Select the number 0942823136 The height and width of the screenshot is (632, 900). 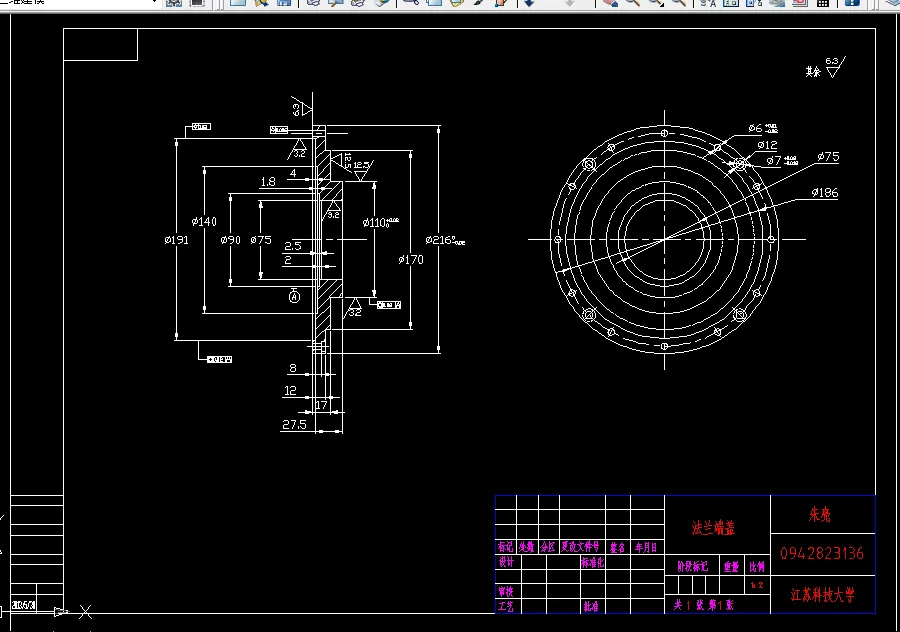coord(822,553)
